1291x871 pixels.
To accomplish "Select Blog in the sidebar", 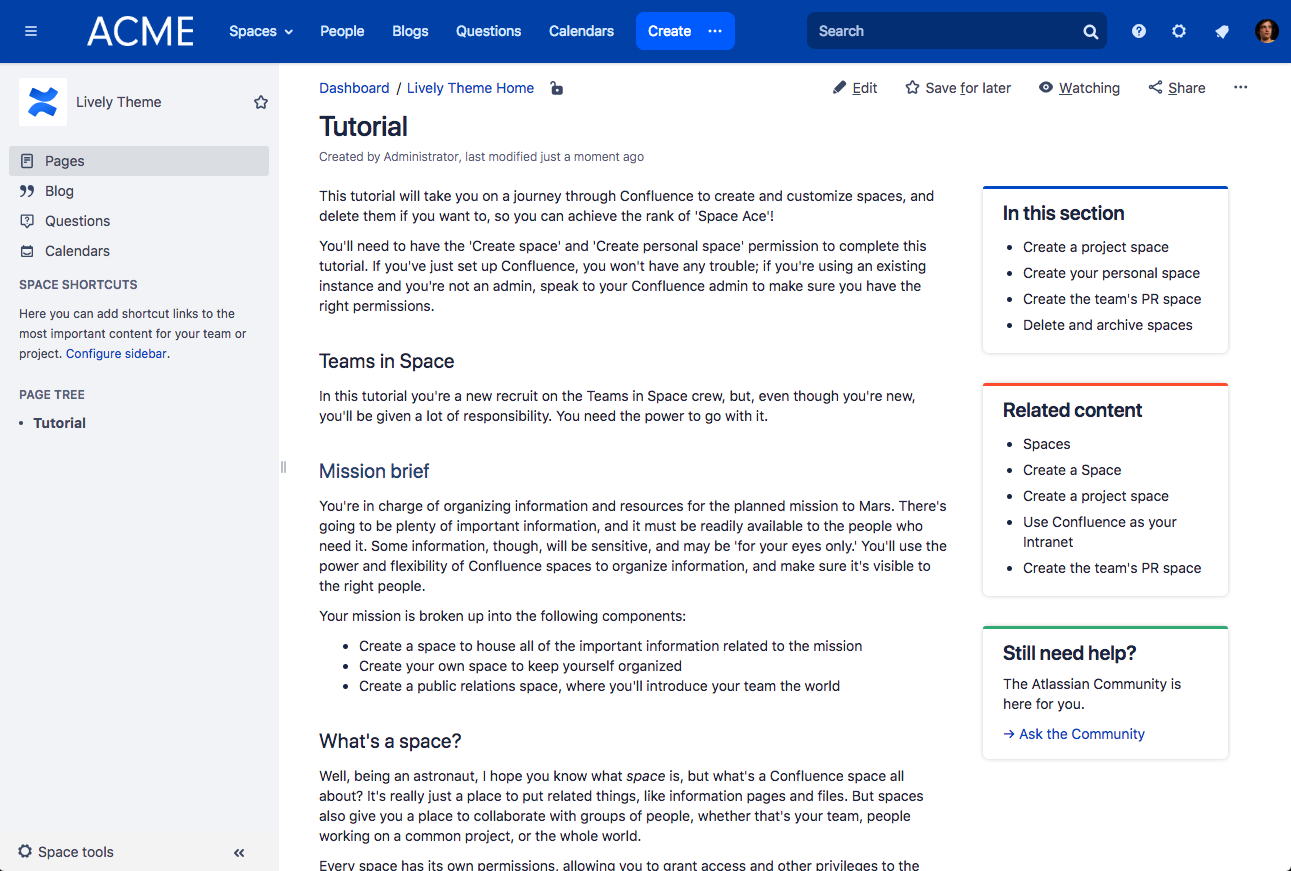I will click(x=139, y=191).
